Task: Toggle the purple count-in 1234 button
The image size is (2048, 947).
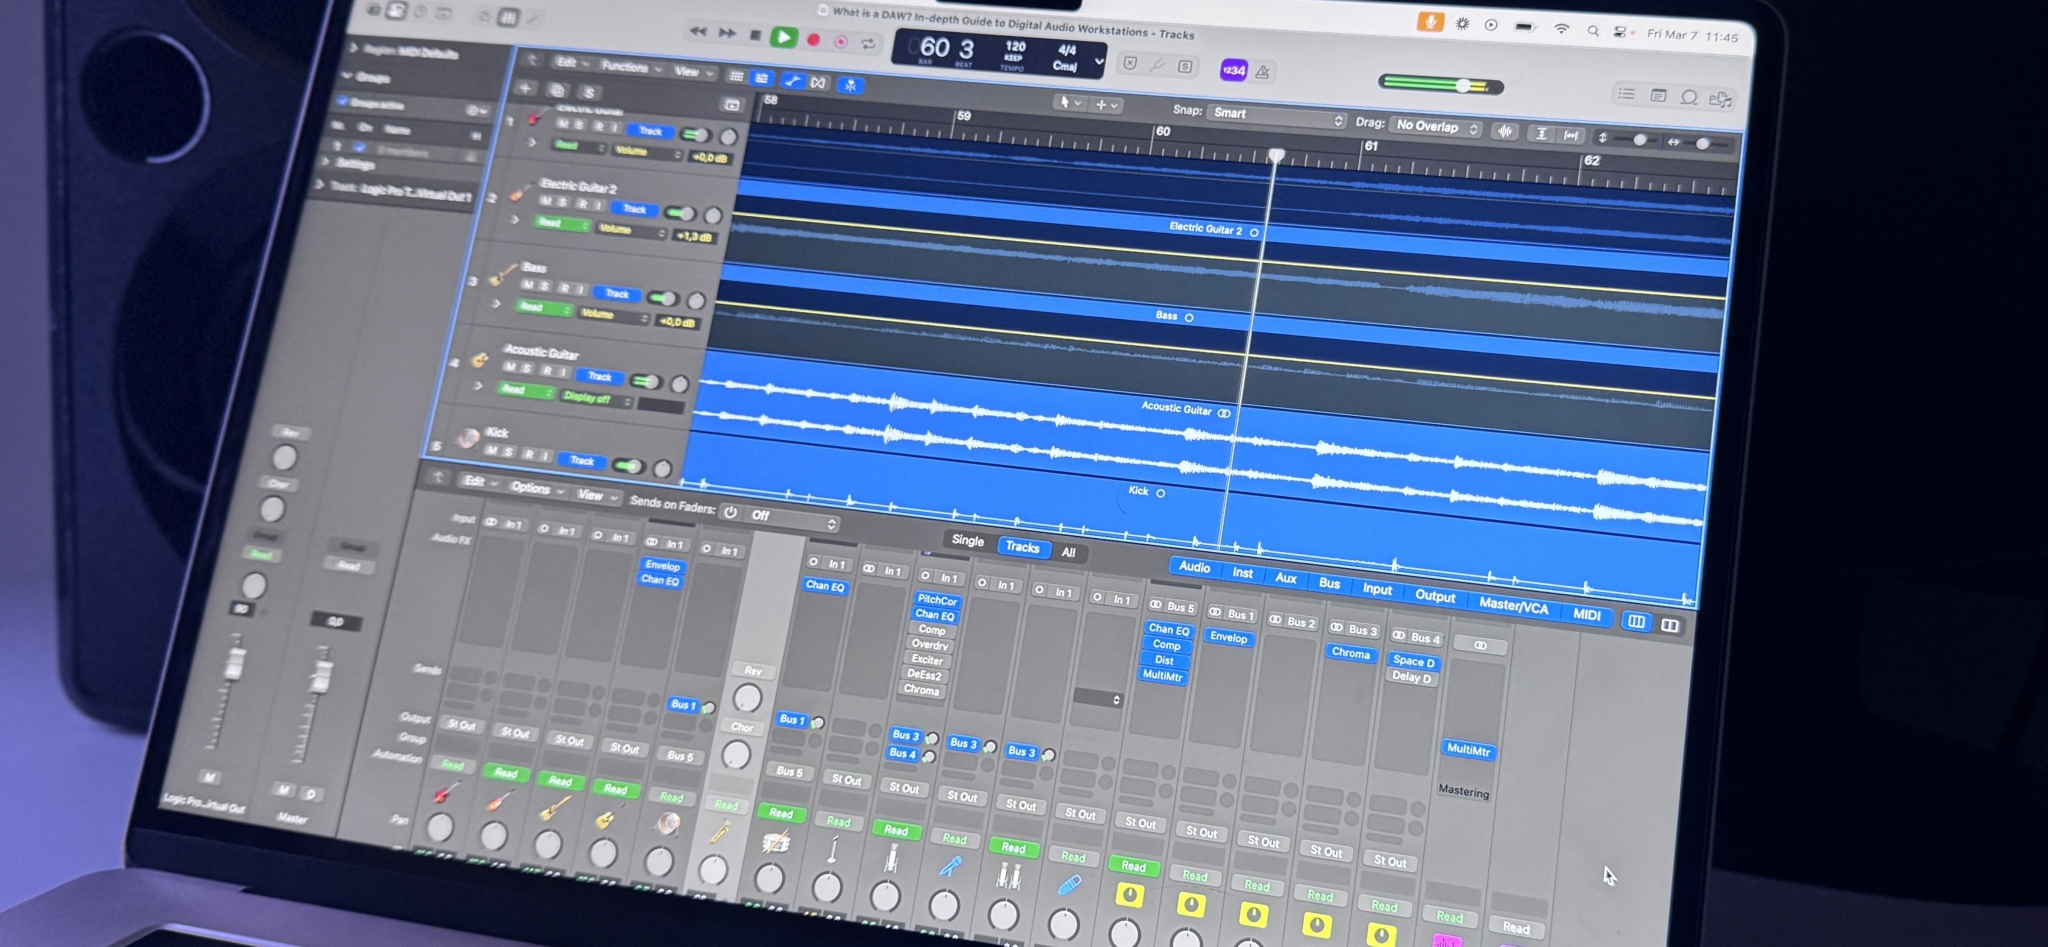Action: pyautogui.click(x=1233, y=70)
